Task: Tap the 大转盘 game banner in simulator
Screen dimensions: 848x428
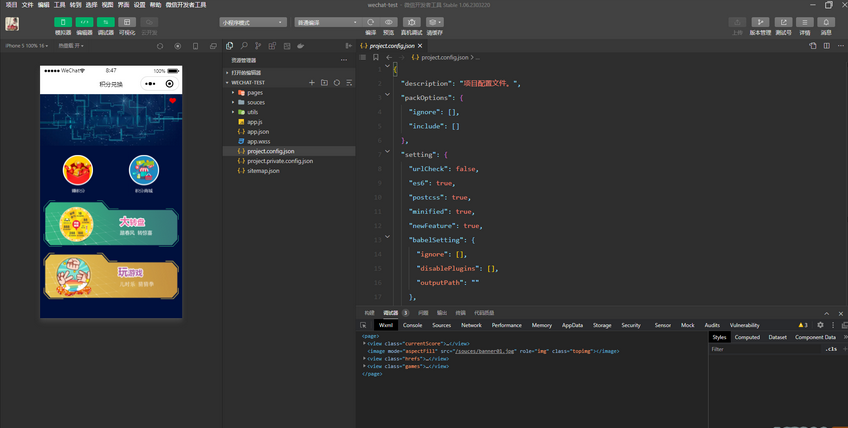Action: pos(111,224)
